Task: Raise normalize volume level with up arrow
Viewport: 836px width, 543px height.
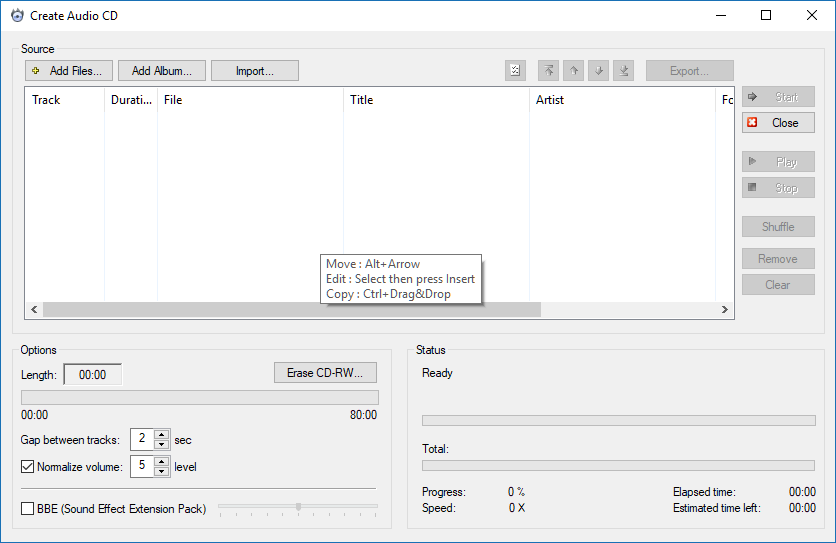Action: click(161, 461)
